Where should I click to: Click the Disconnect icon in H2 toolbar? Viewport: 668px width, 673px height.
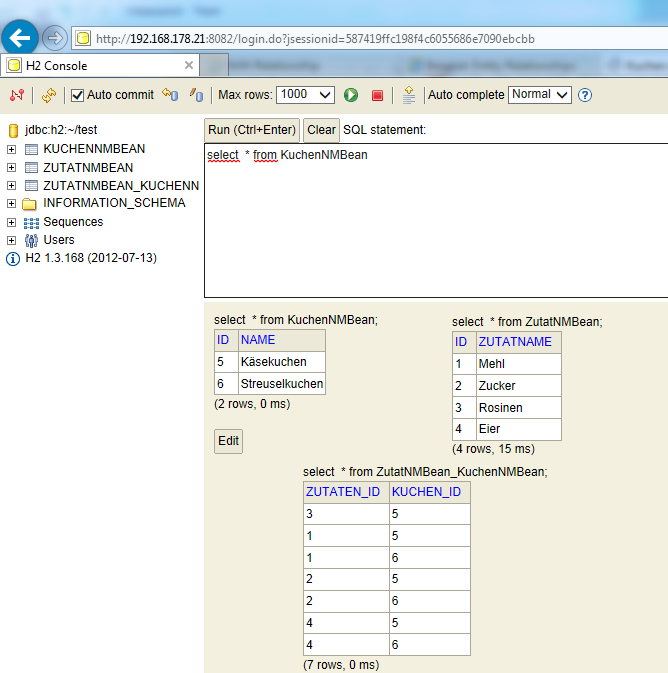[x=17, y=95]
